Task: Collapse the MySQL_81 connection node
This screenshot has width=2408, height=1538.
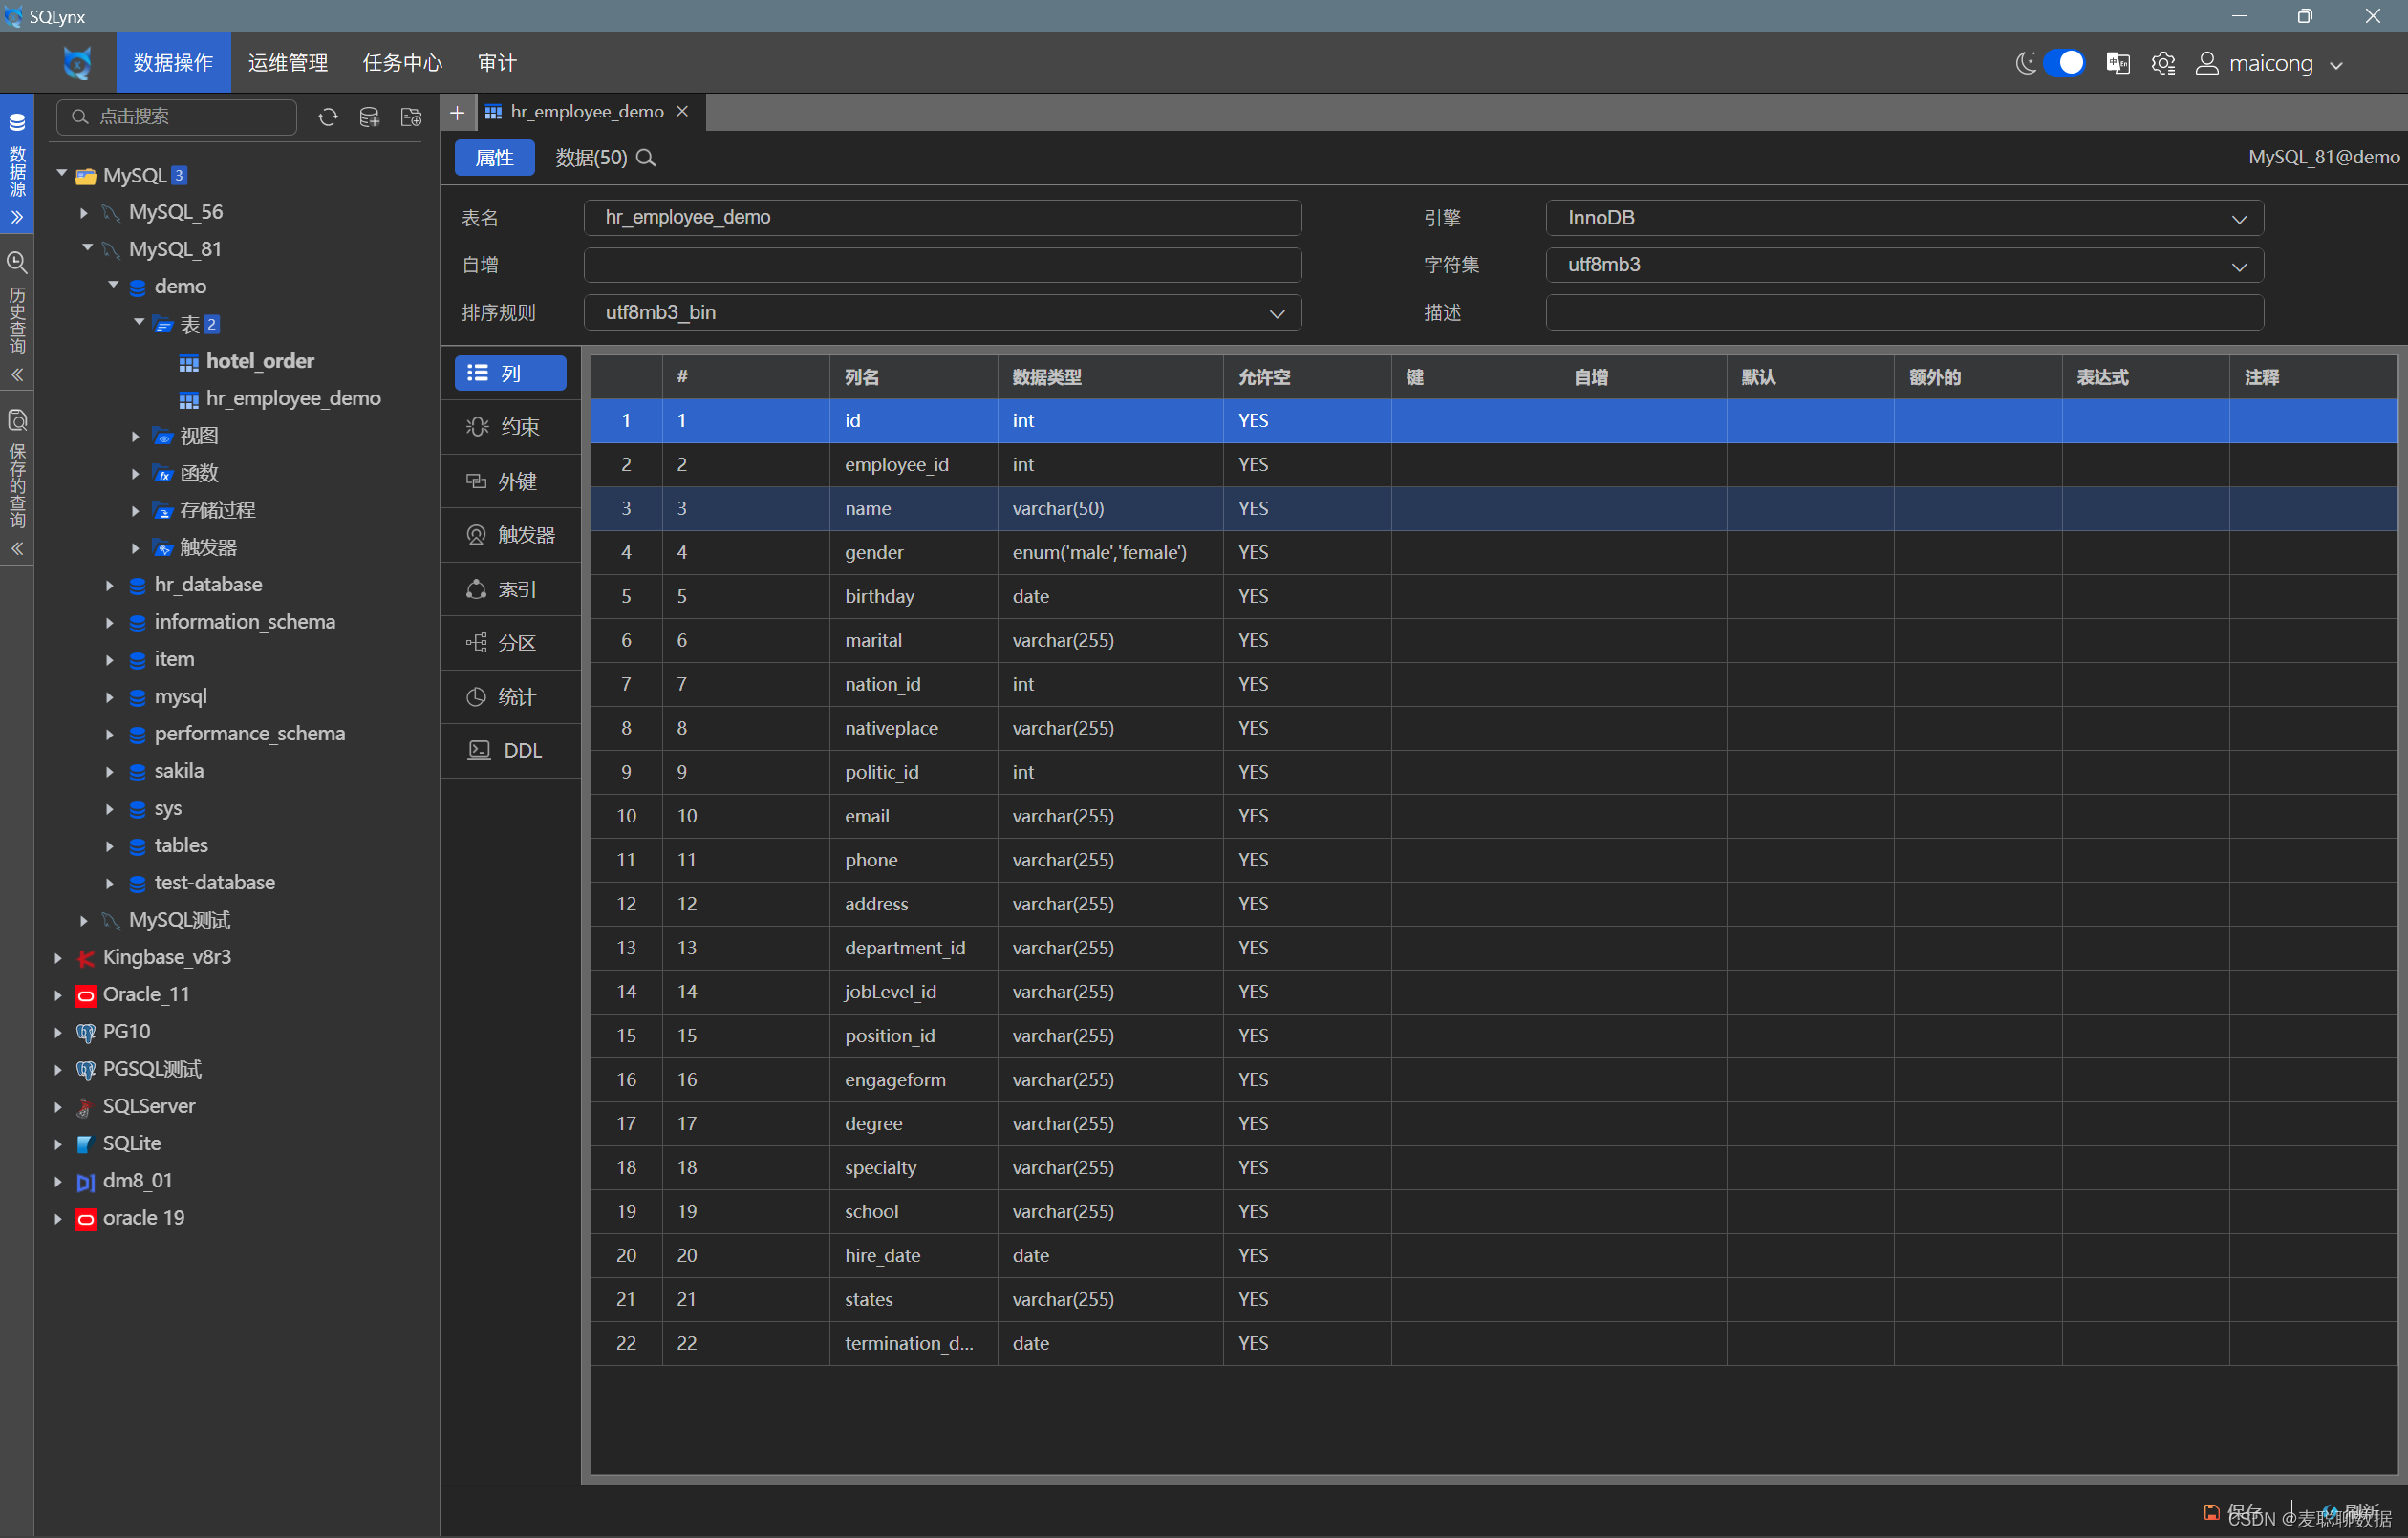Action: tap(87, 248)
